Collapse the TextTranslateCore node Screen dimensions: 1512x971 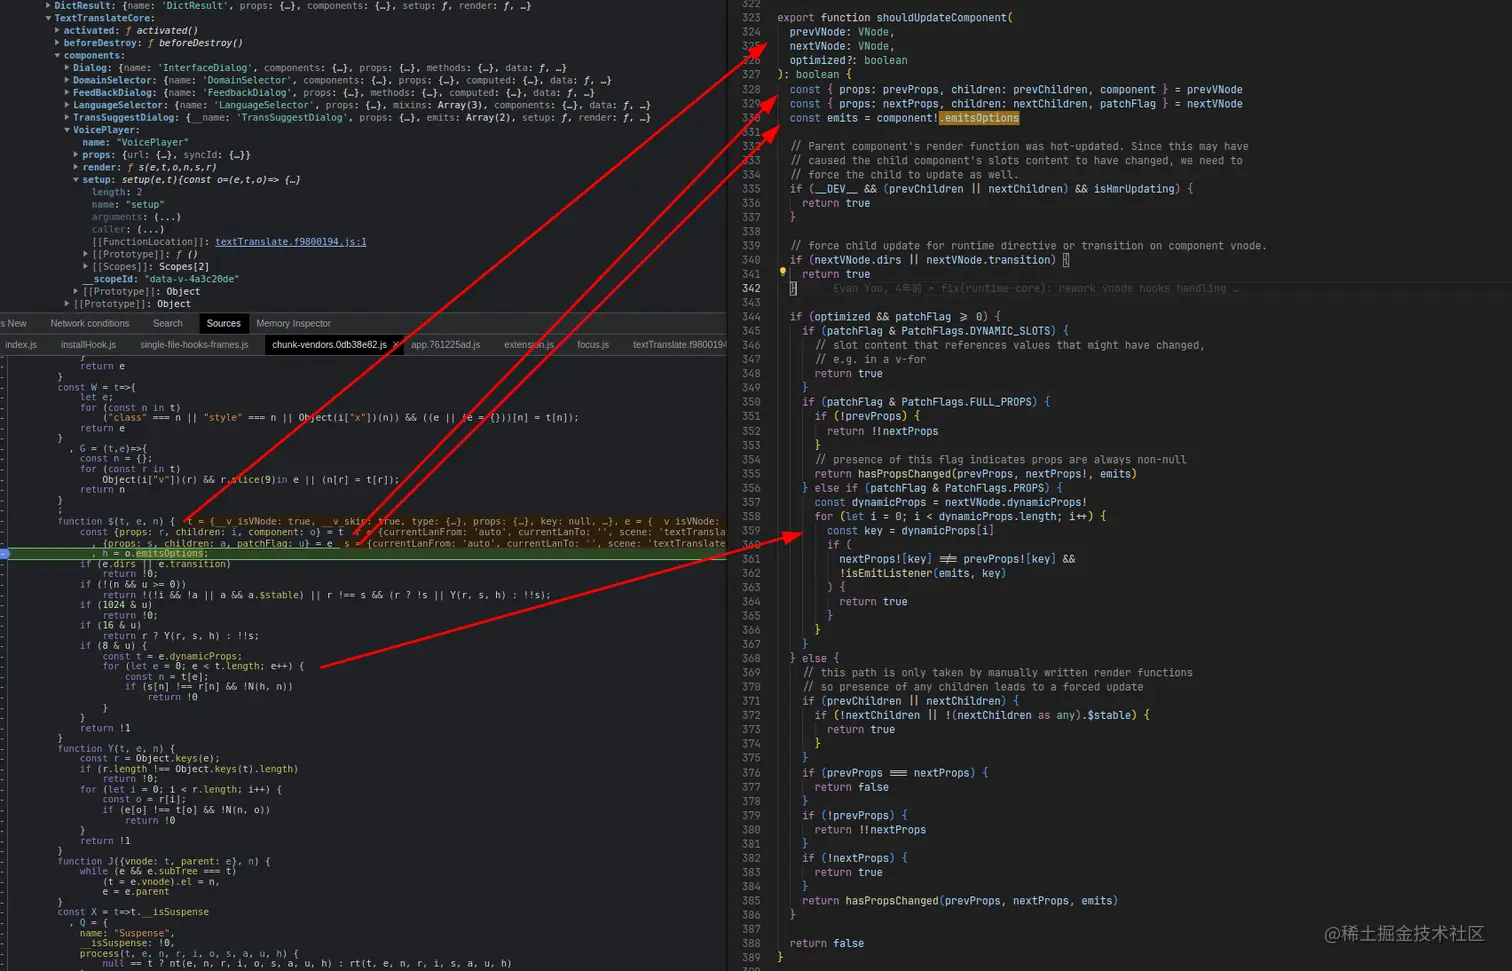(49, 18)
